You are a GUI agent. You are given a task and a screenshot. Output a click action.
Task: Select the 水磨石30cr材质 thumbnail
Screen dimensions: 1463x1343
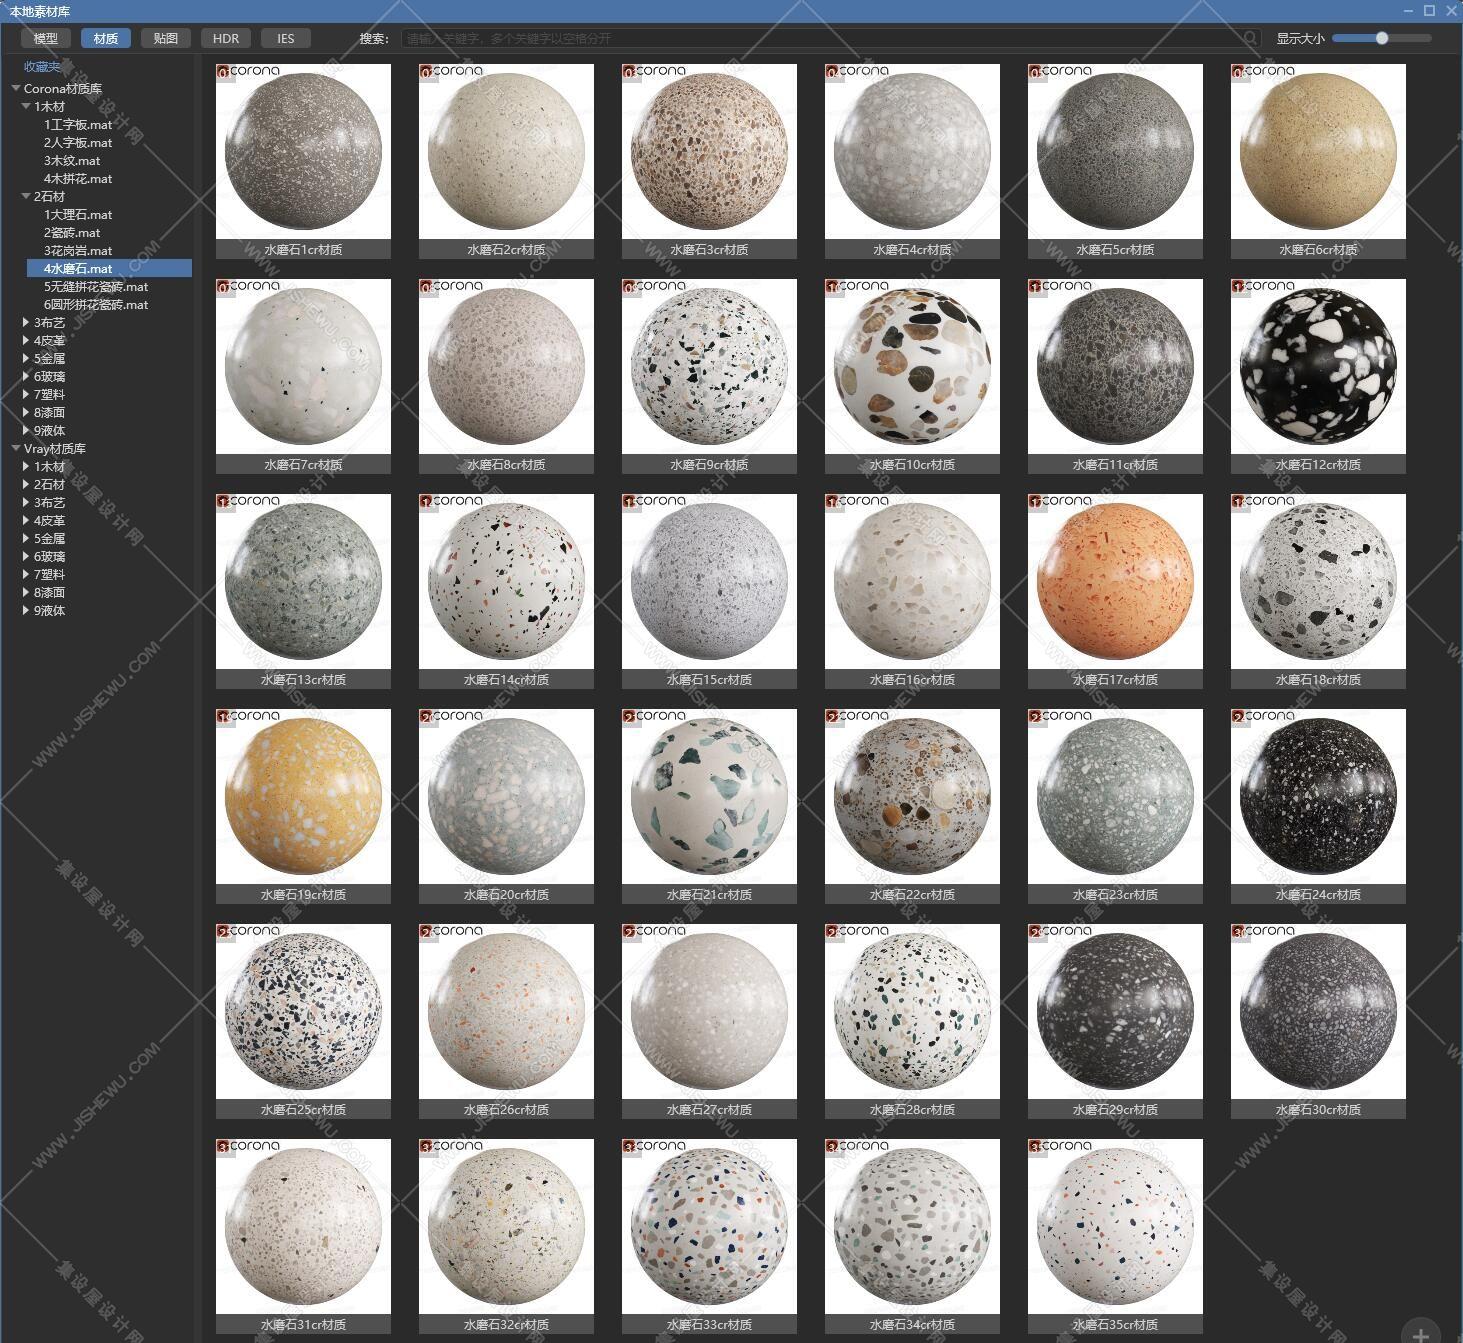click(x=1318, y=1012)
